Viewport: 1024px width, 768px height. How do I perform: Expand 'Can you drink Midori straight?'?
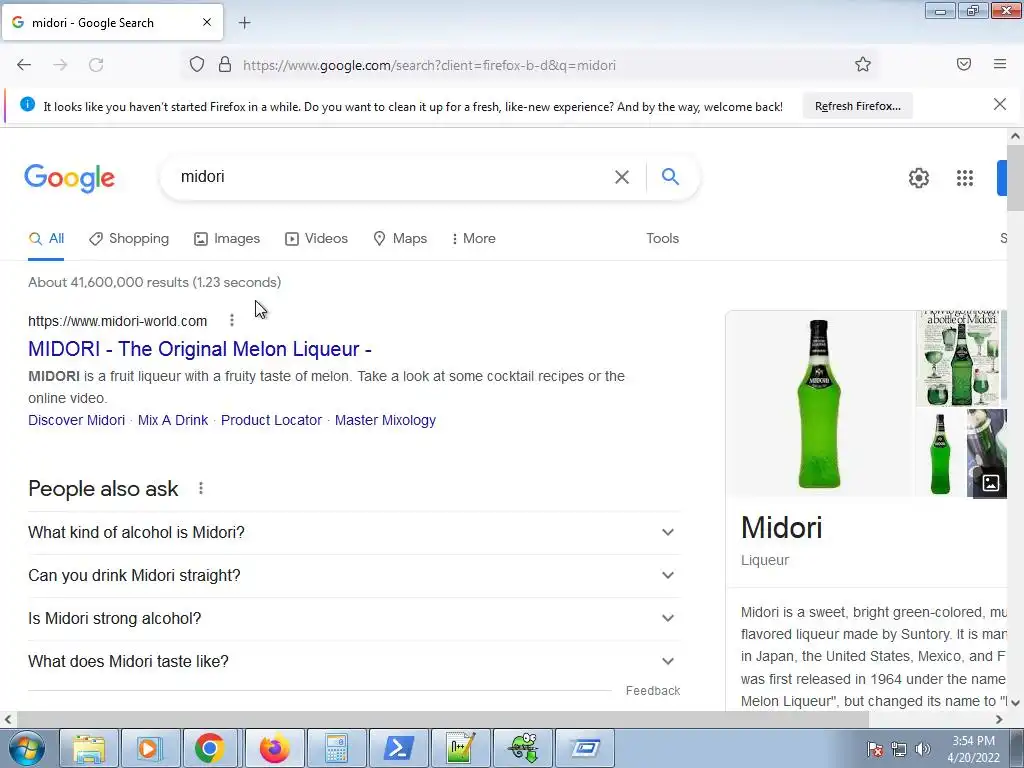[x=354, y=576]
